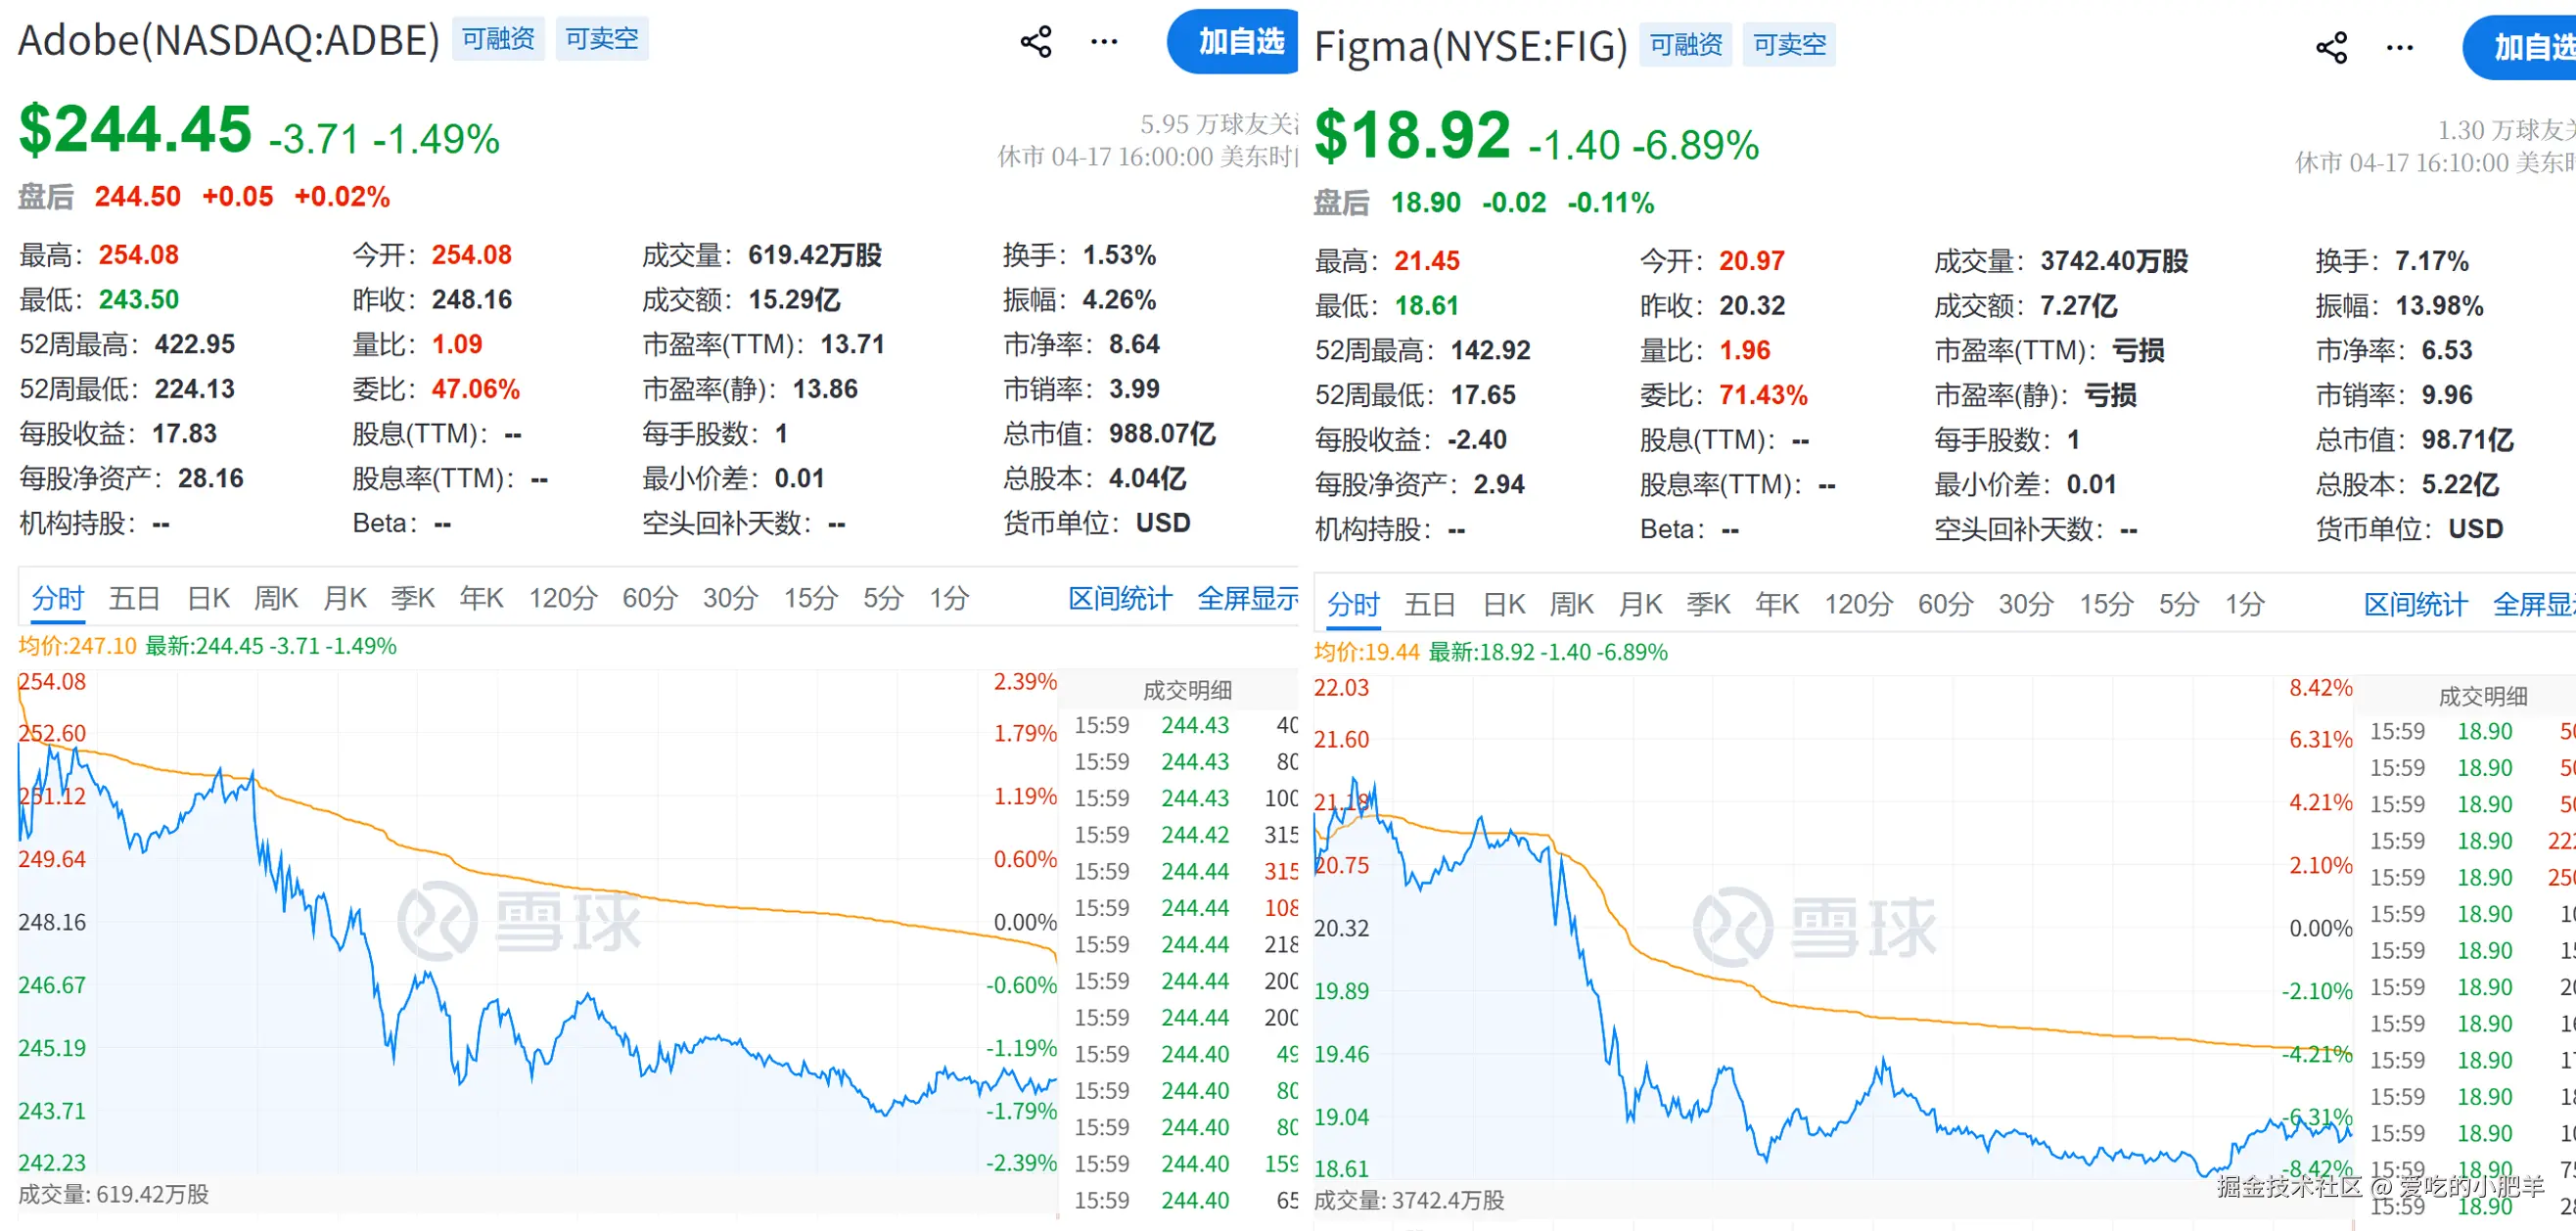2576x1231 pixels.
Task: Open 区间统计 on Figma chart
Action: pos(2415,604)
